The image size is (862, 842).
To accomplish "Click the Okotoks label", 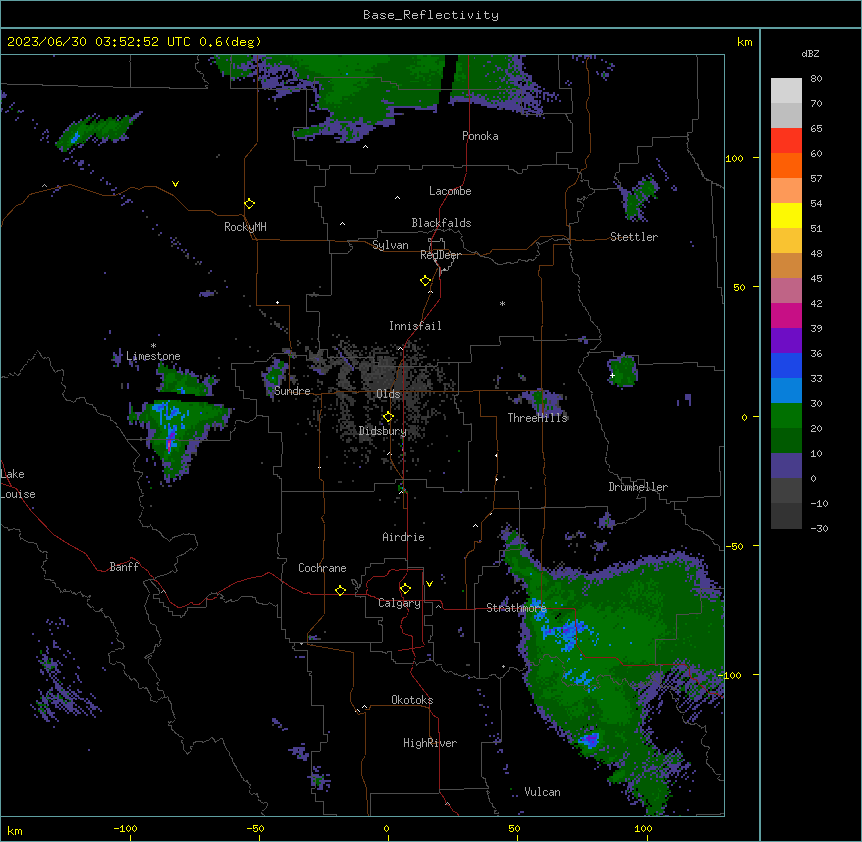I will [x=412, y=700].
